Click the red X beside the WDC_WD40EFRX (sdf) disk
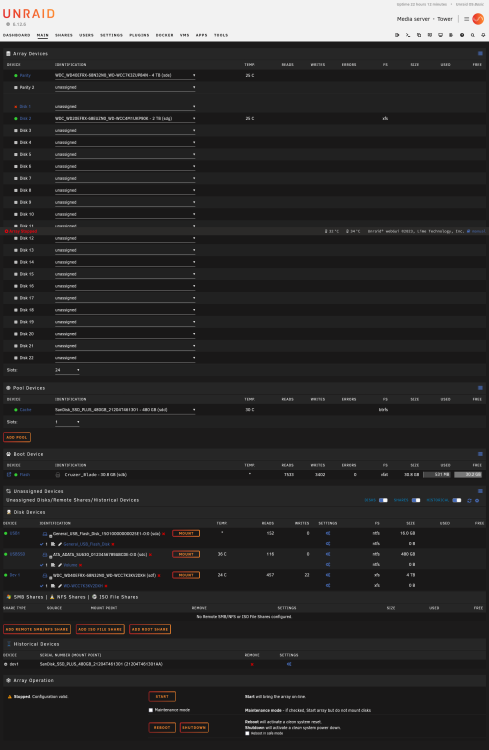Image resolution: width=489 pixels, height=750 pixels. coord(159,575)
